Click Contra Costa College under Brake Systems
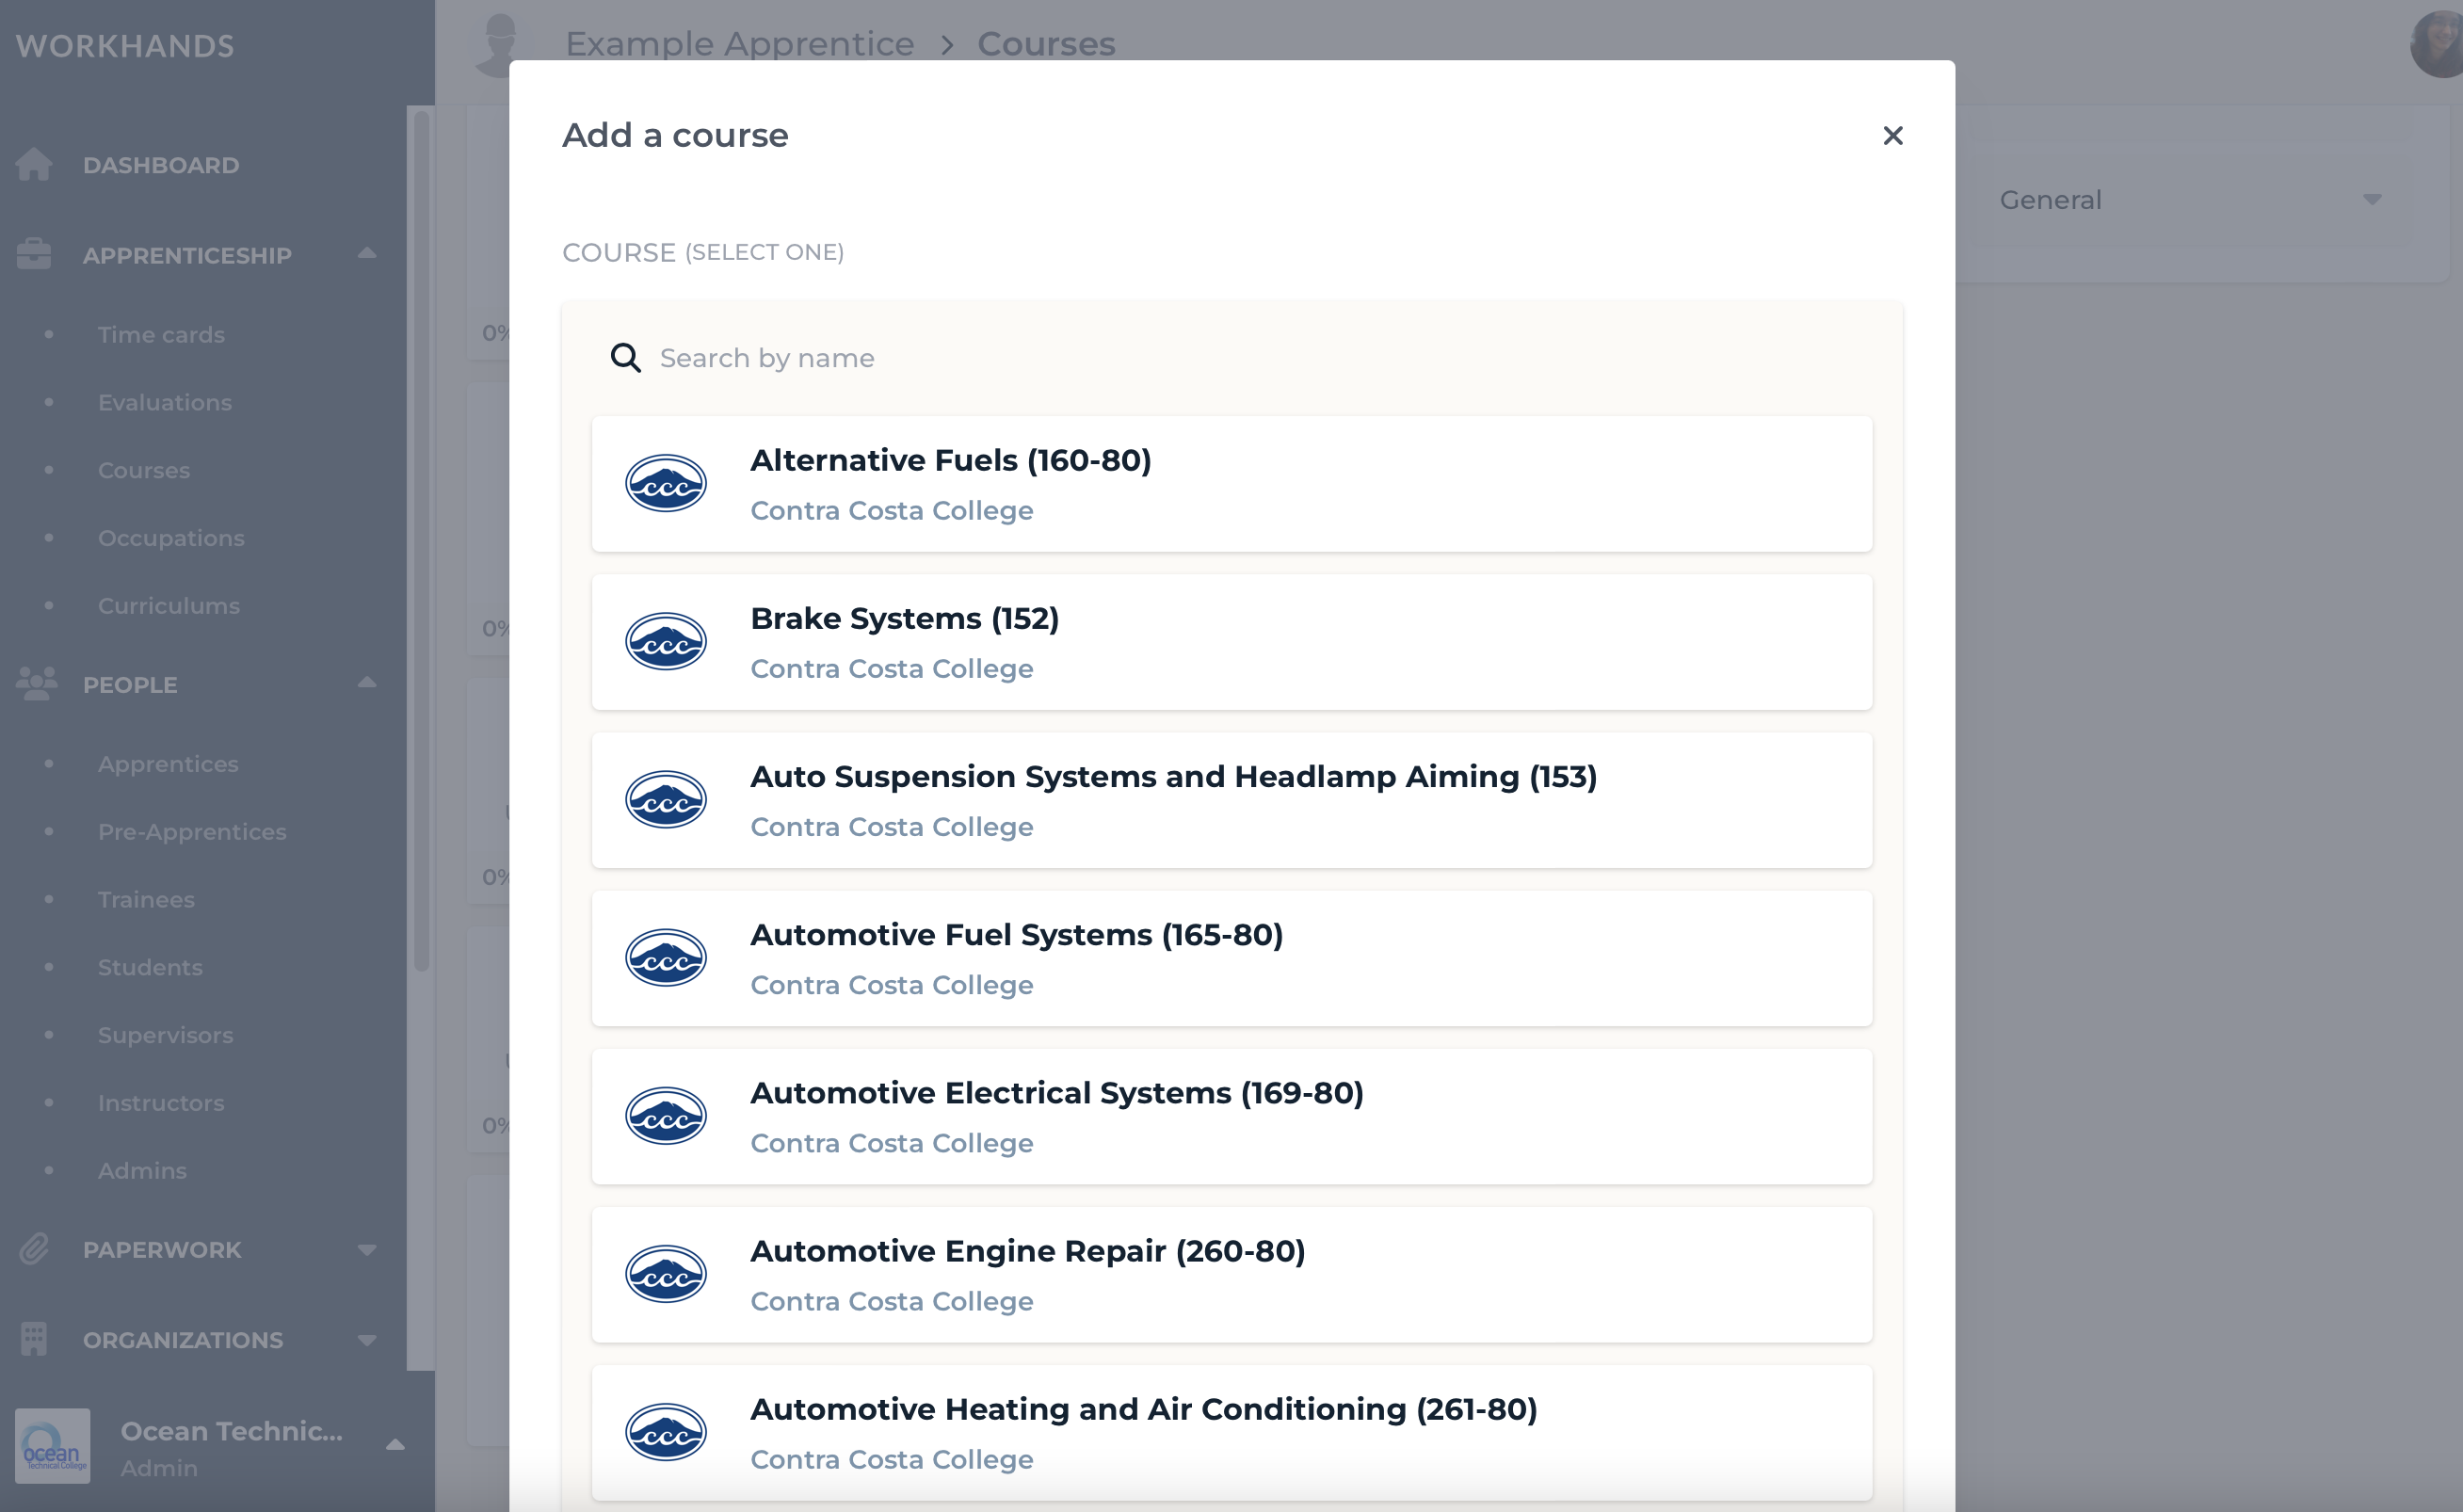2463x1512 pixels. [x=892, y=669]
